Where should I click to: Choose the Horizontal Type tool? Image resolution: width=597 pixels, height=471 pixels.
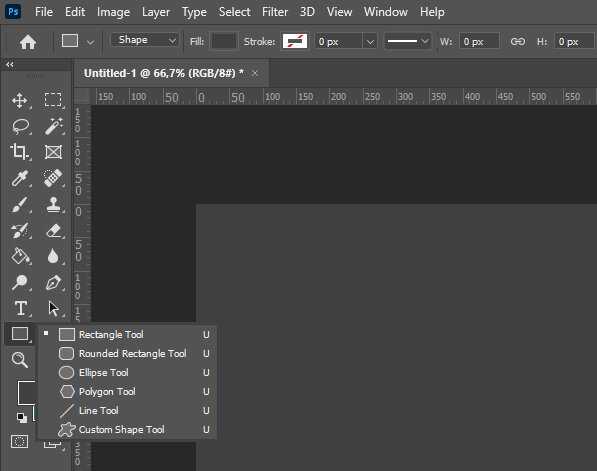tap(21, 308)
